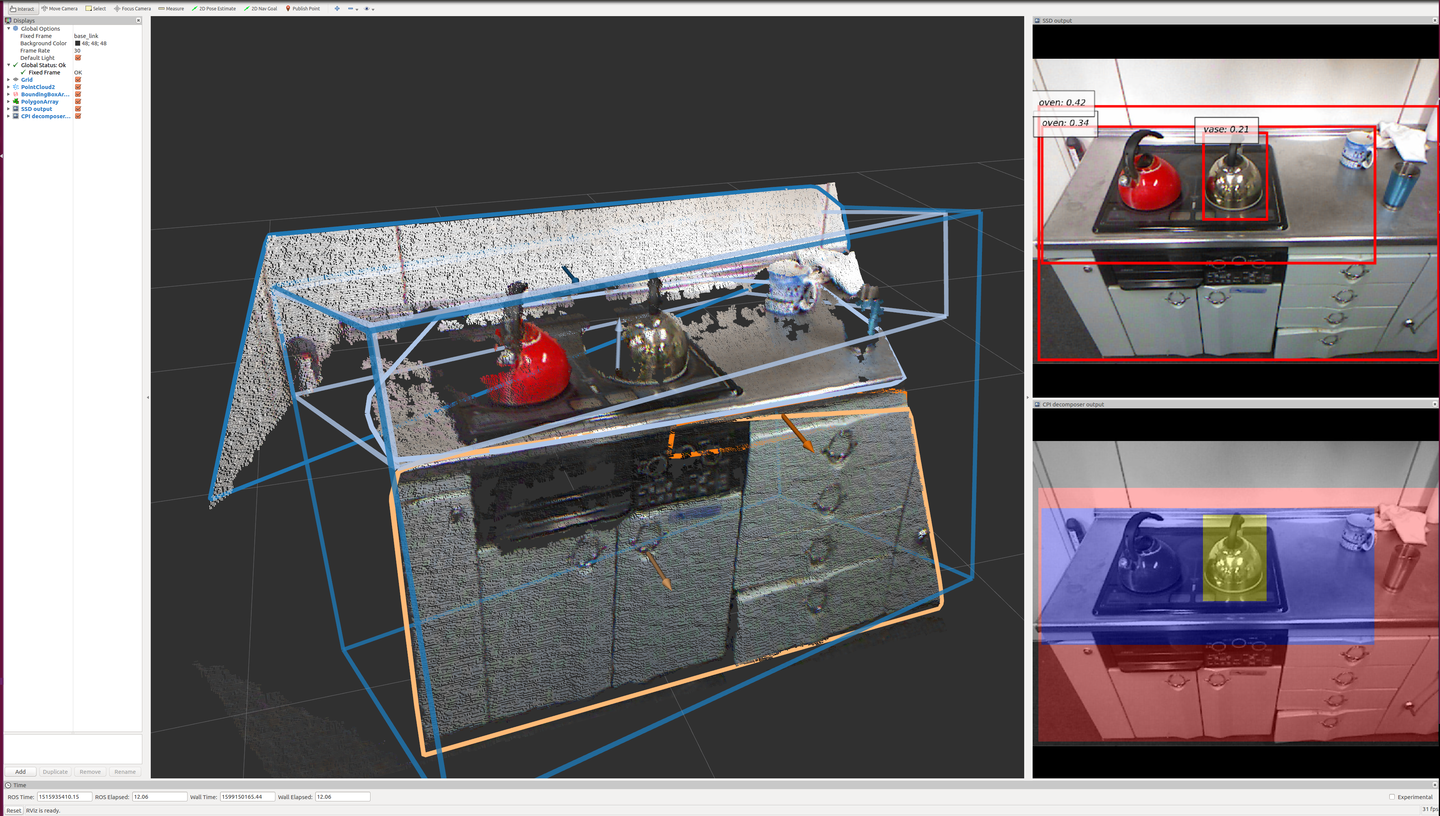Toggle the Default Light checkbox
Image resolution: width=1440 pixels, height=816 pixels.
coord(78,58)
